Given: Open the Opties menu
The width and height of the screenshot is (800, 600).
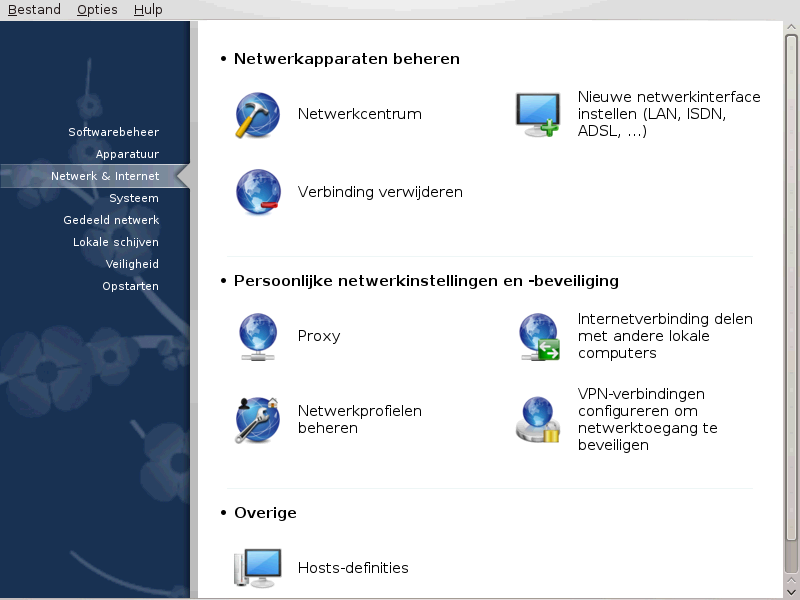Looking at the screenshot, I should [x=97, y=10].
